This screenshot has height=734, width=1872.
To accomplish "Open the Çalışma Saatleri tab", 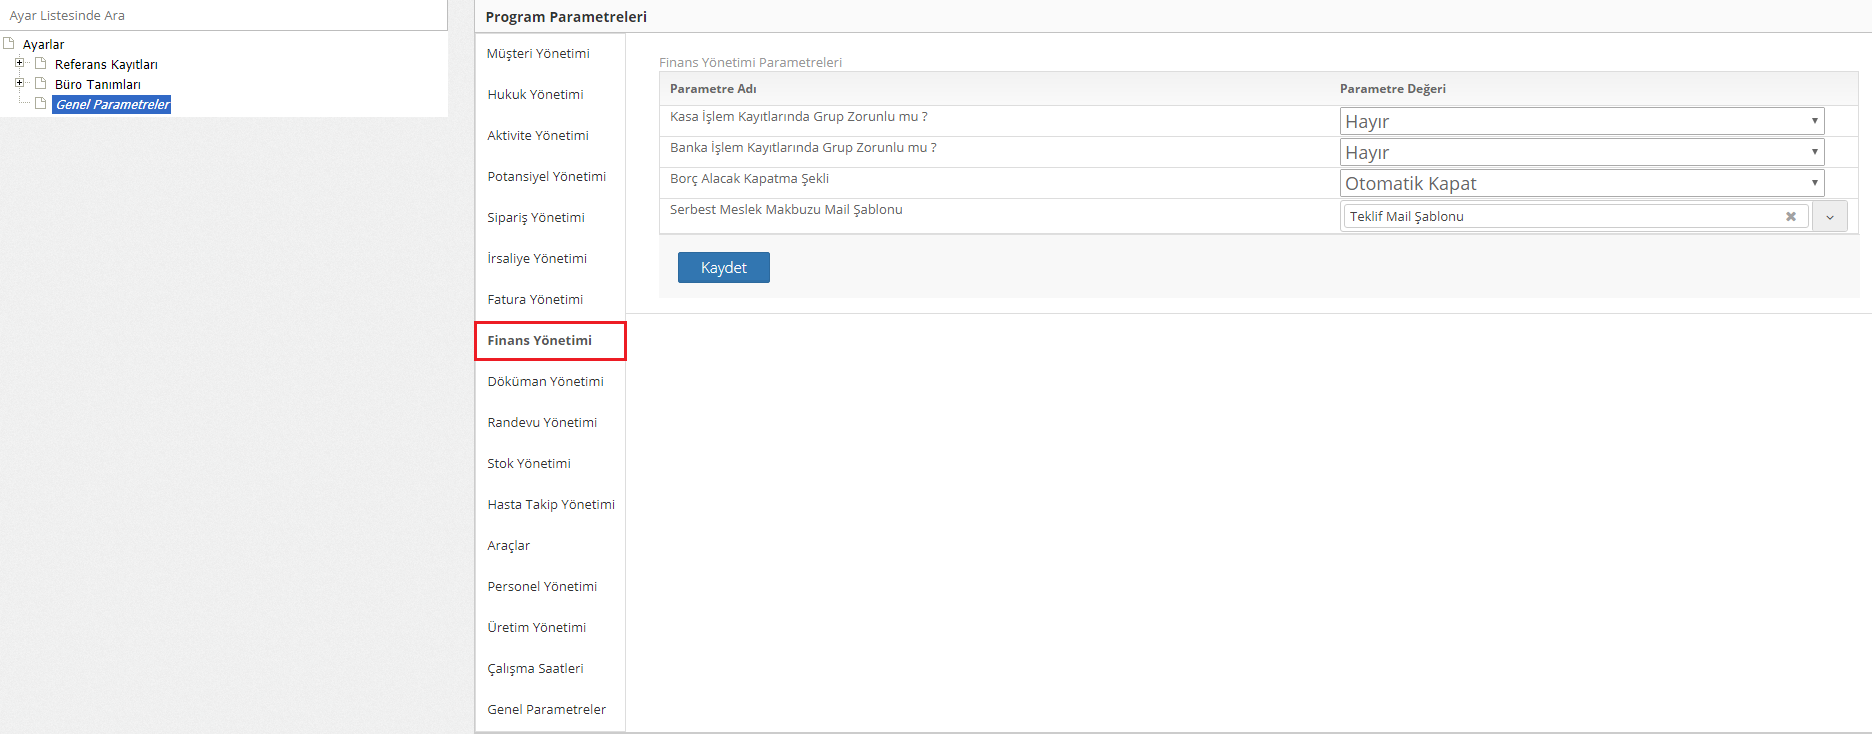I will coord(535,669).
